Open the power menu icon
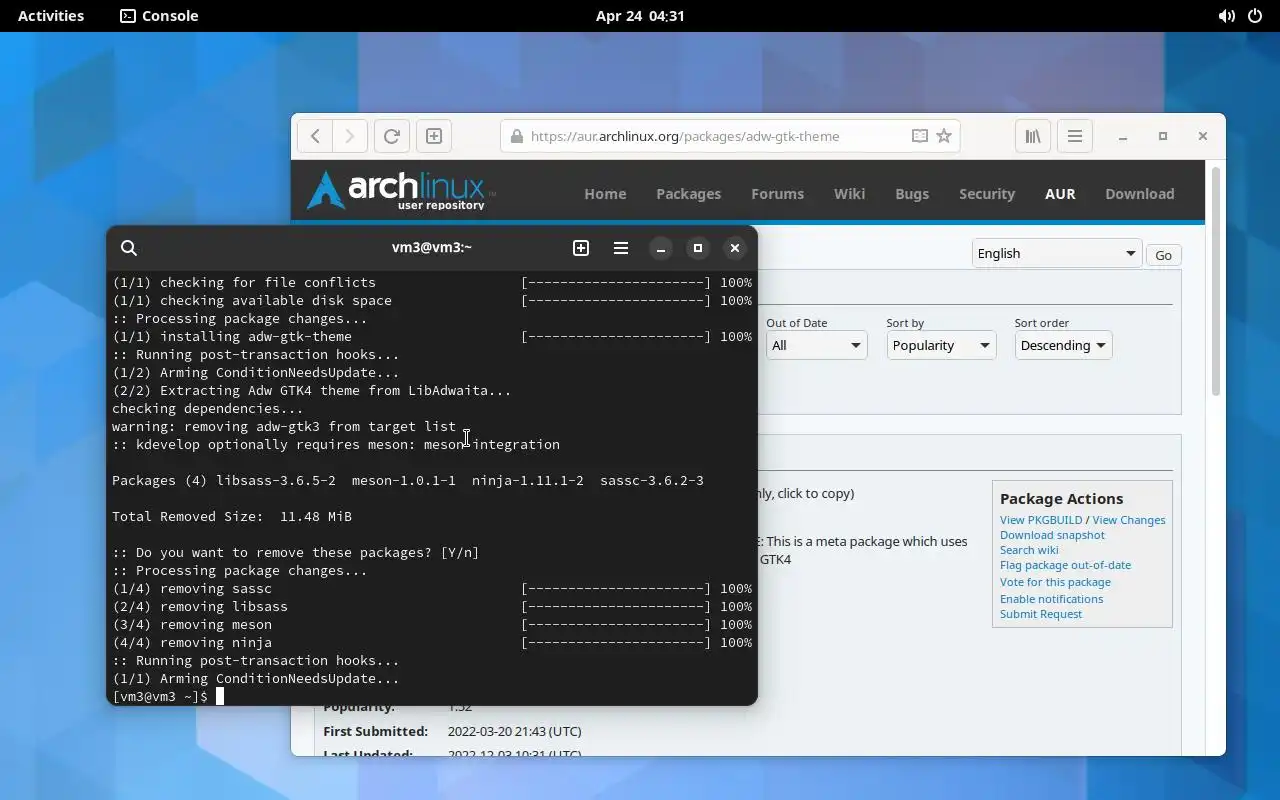Image resolution: width=1280 pixels, height=800 pixels. 1255,16
